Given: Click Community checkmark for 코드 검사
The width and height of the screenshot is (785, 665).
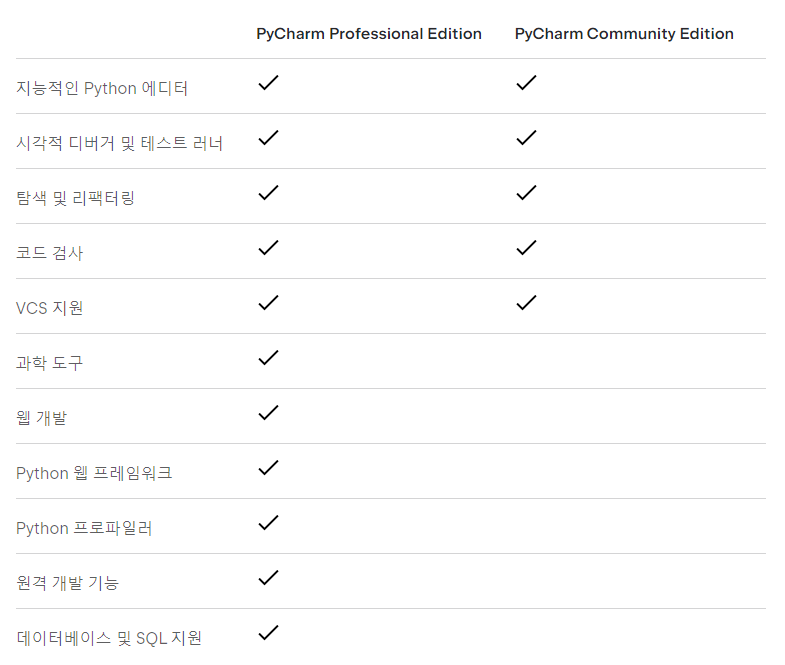Looking at the screenshot, I should [x=526, y=248].
